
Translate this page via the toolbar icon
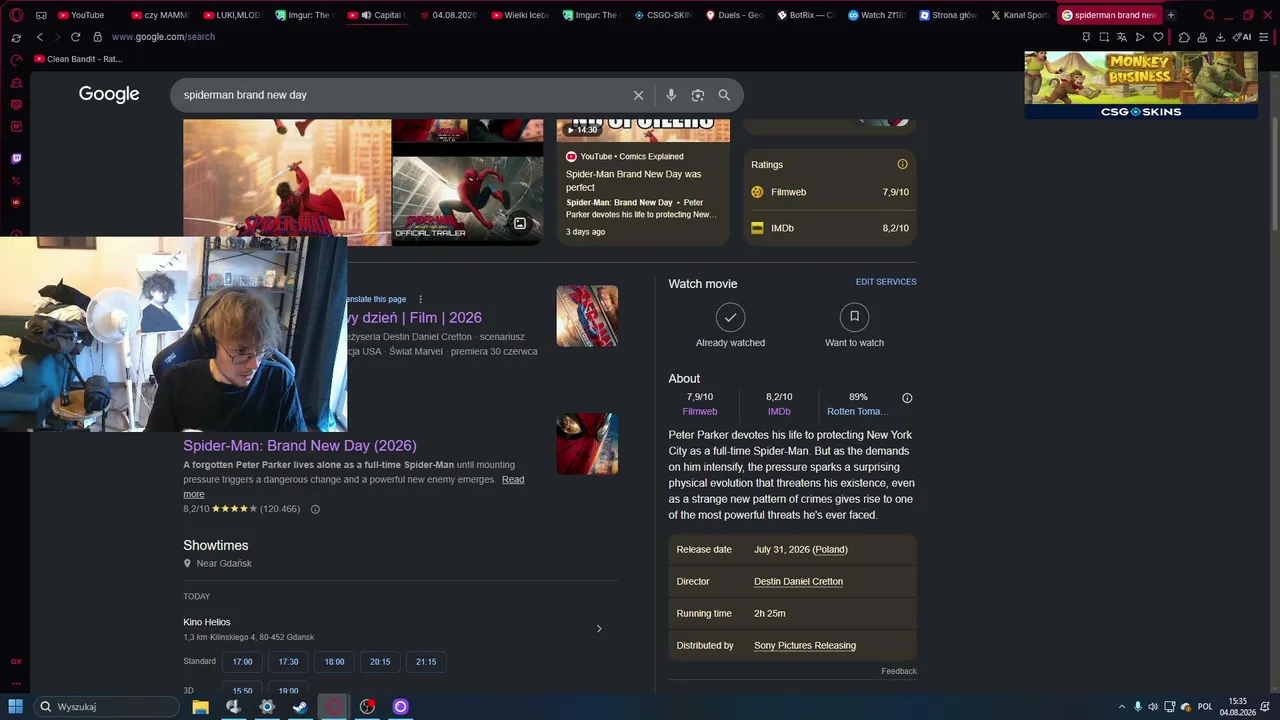coord(1122,37)
